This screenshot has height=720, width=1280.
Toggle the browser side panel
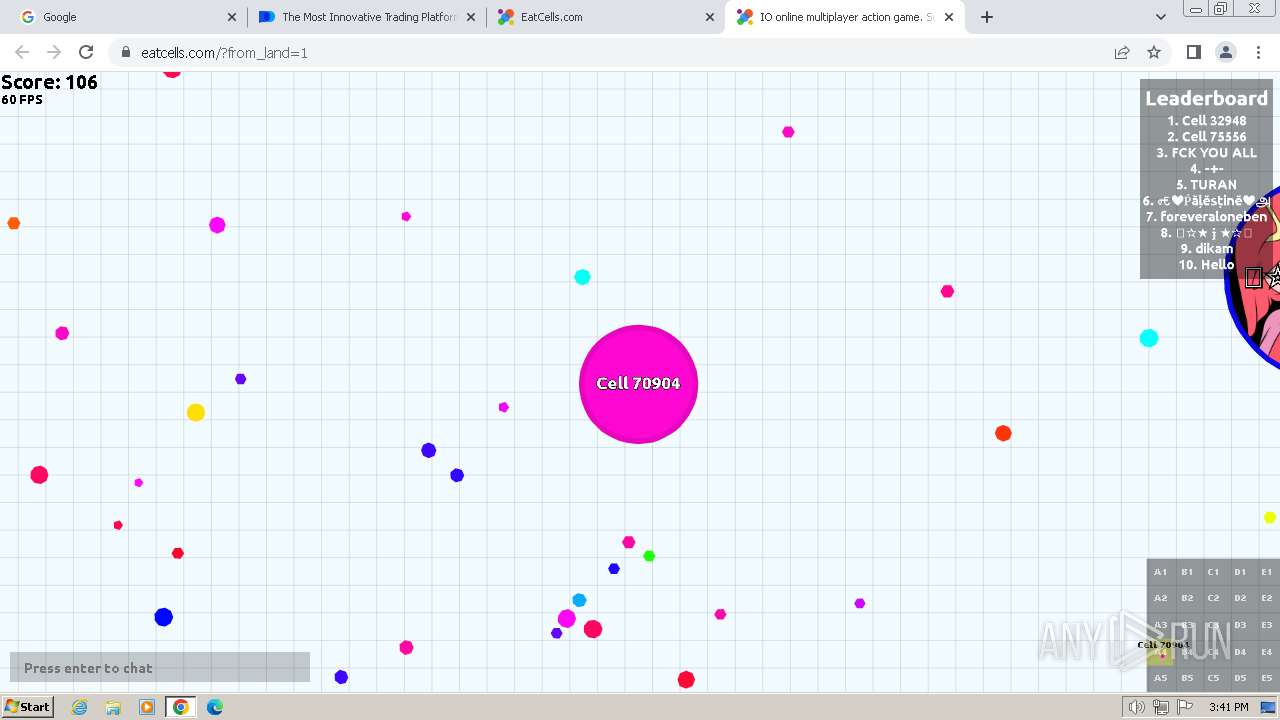point(1193,52)
